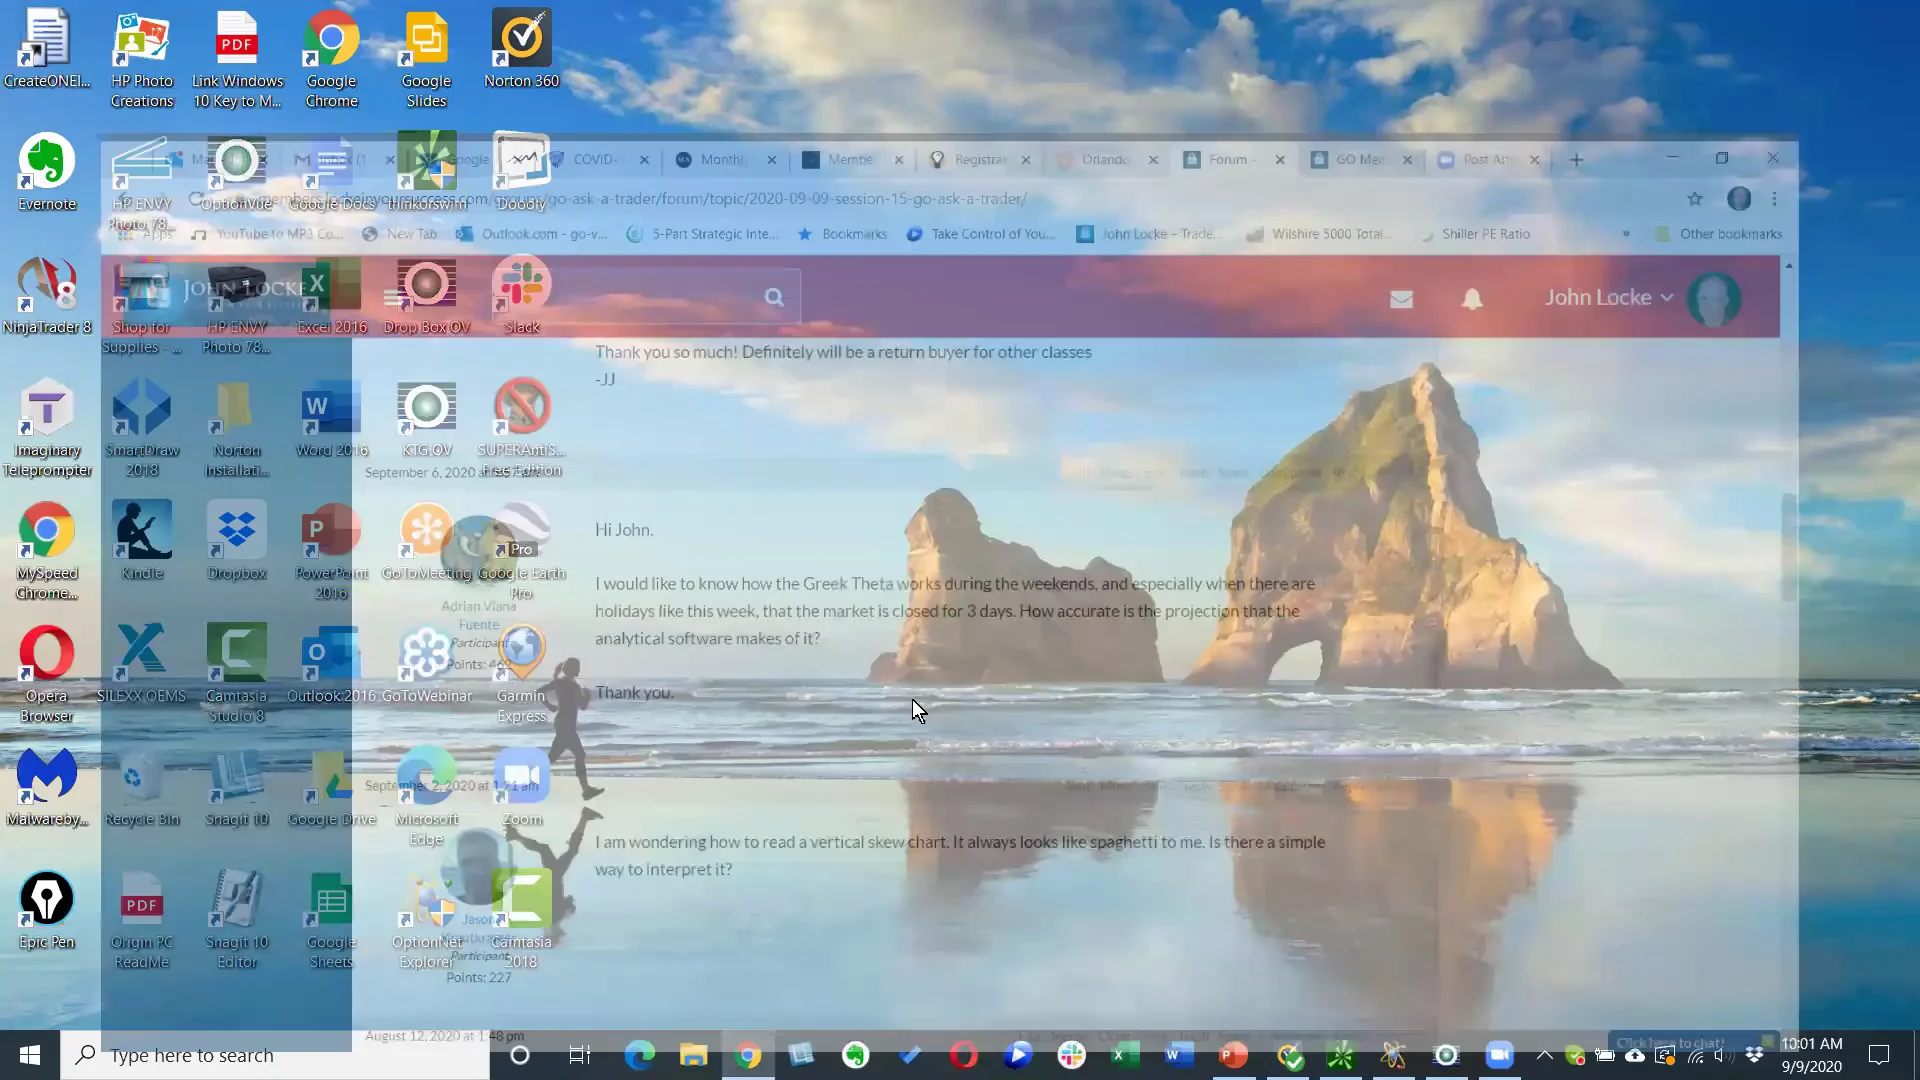Launch Google Slides from the desktop
Screen dimensions: 1920x1080
pyautogui.click(x=426, y=60)
